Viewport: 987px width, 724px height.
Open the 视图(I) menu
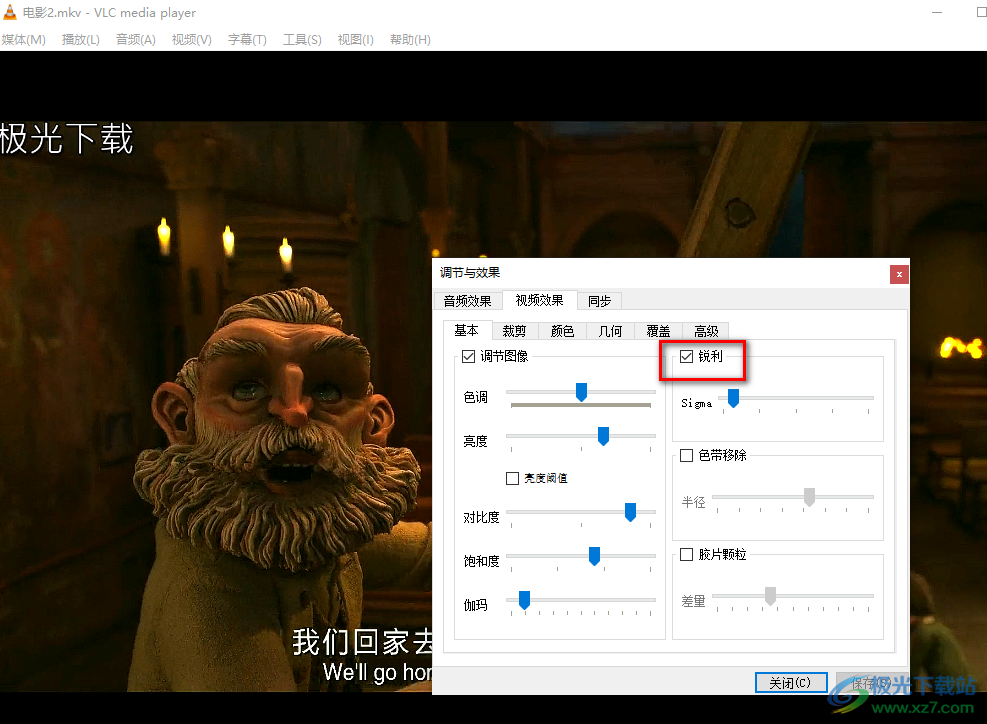point(356,40)
